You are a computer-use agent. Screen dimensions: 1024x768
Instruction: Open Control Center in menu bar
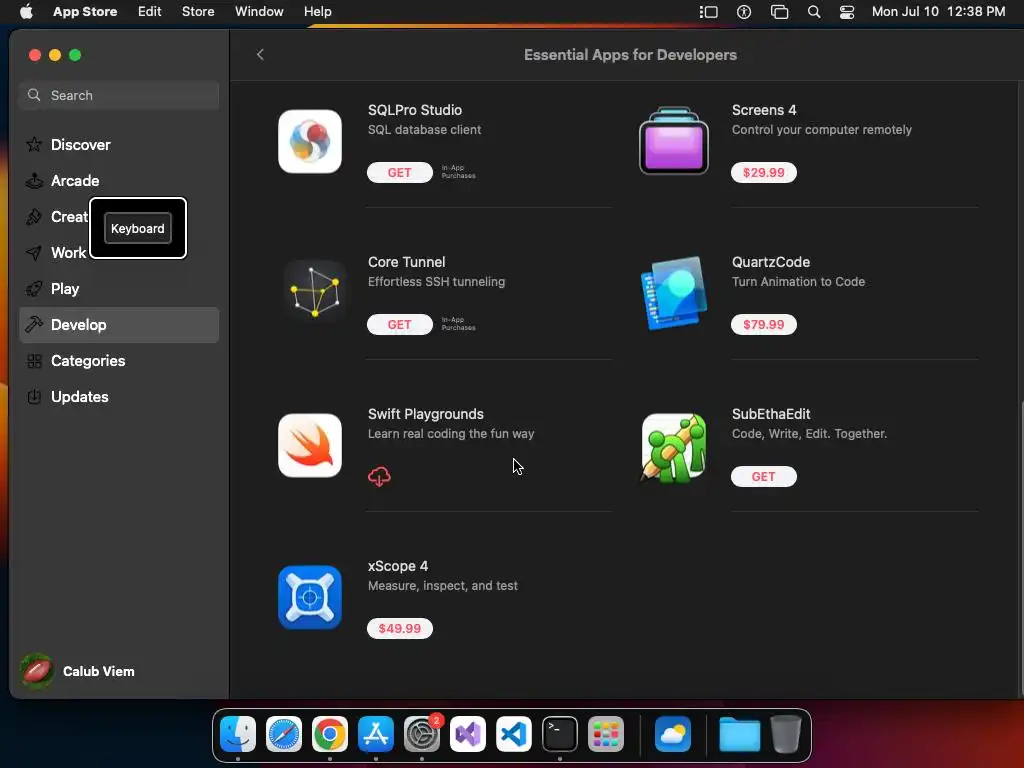846,12
